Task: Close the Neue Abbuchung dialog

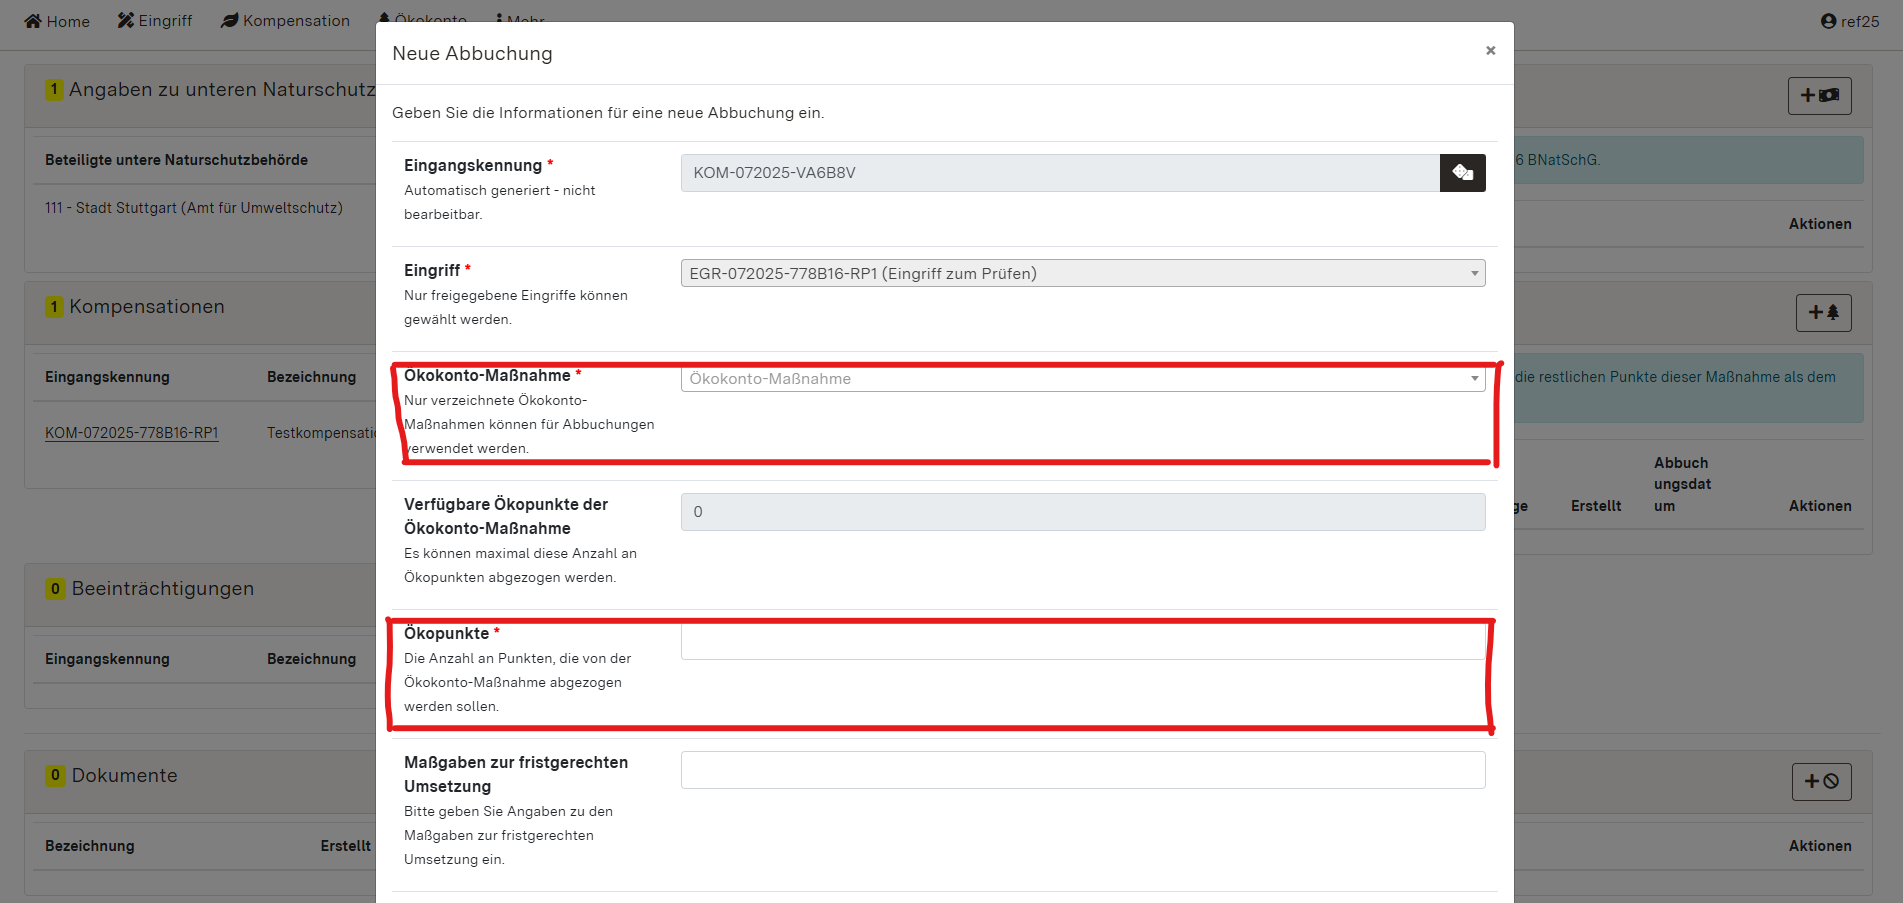Action: click(1490, 50)
